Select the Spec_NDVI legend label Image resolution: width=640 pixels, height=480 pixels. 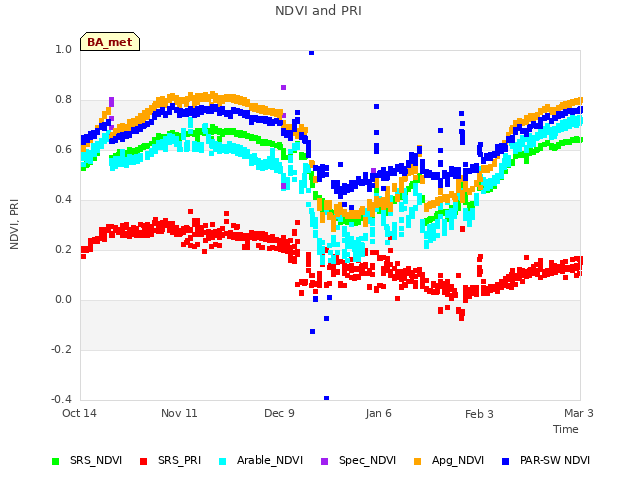[367, 460]
